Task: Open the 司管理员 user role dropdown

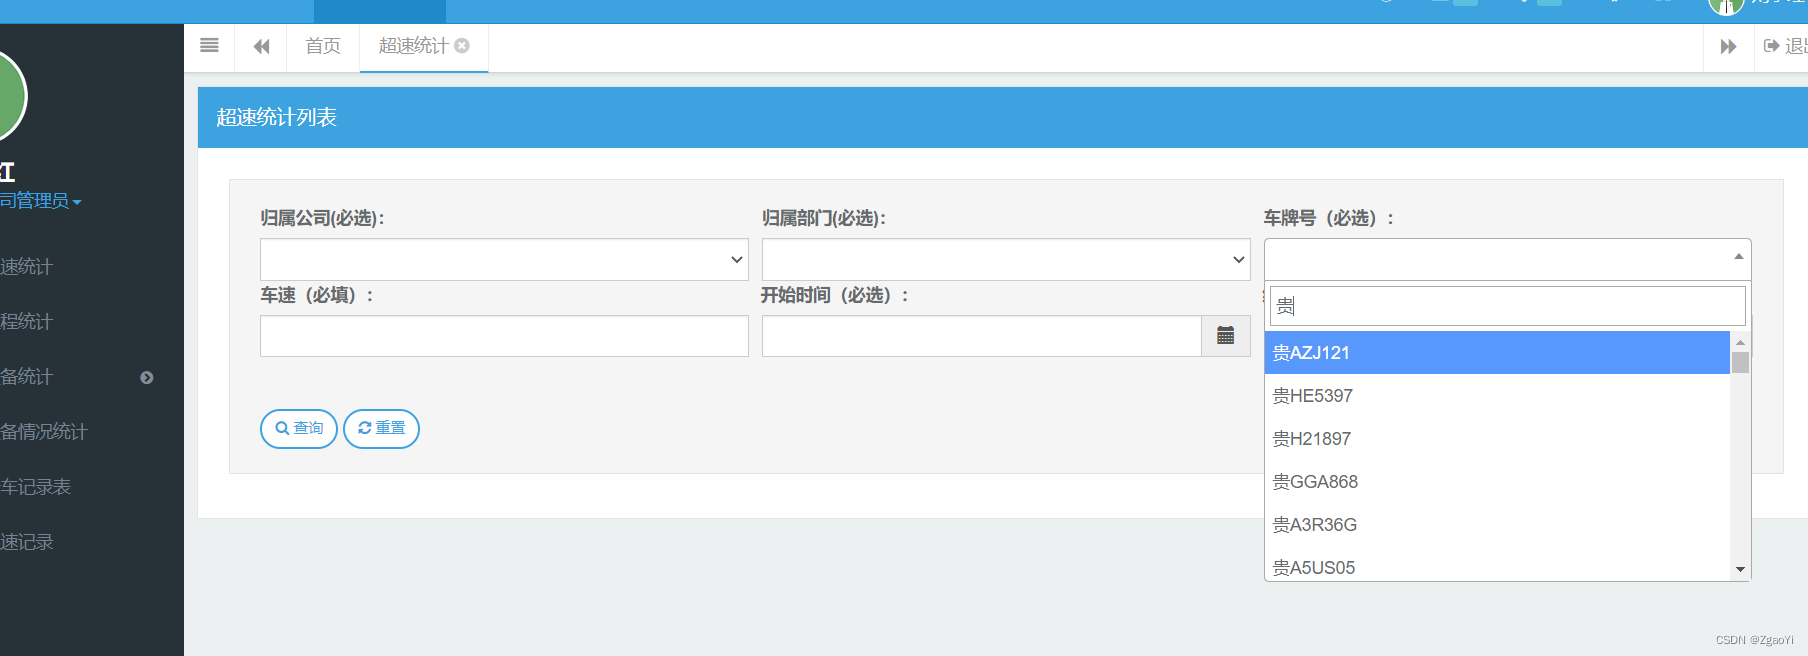Action: [x=40, y=201]
